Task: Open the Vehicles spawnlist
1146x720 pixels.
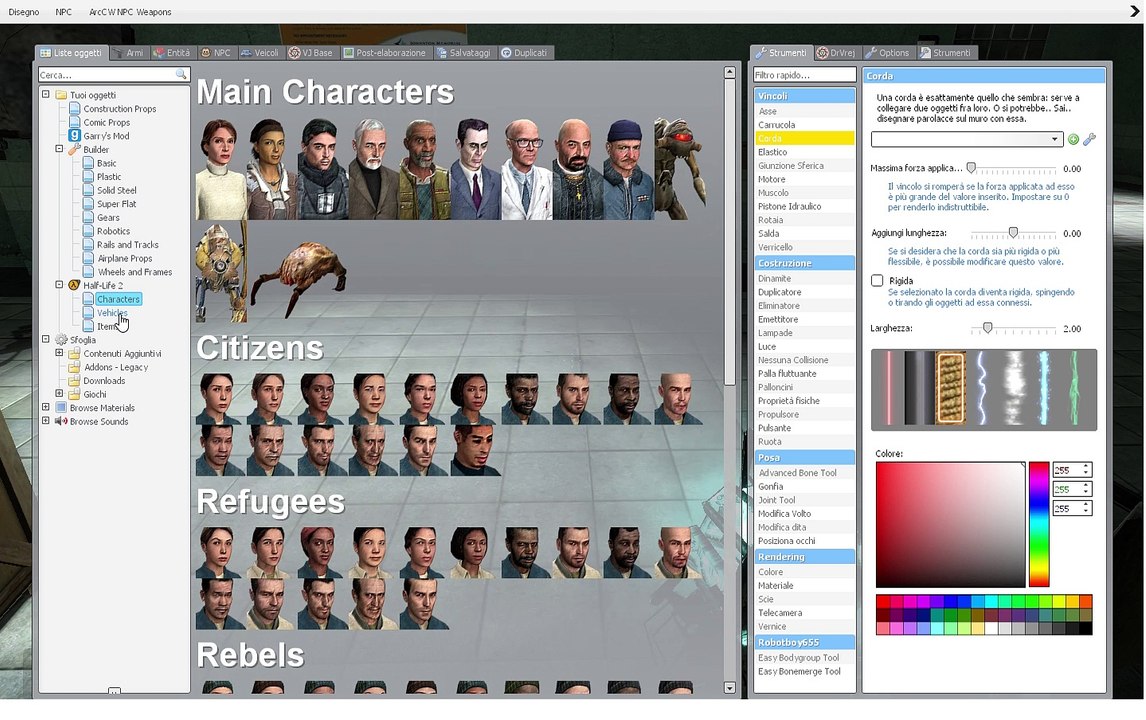Action: point(112,313)
